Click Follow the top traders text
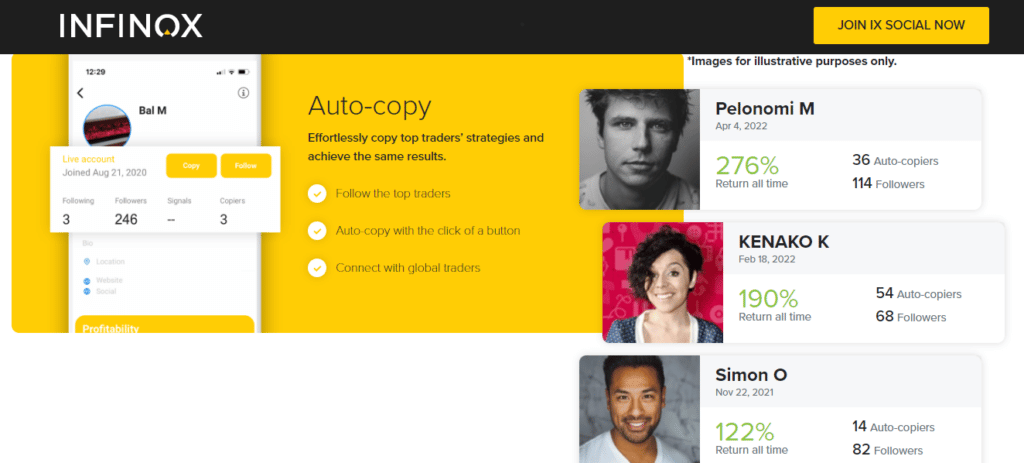Image resolution: width=1024 pixels, height=463 pixels. 393,194
